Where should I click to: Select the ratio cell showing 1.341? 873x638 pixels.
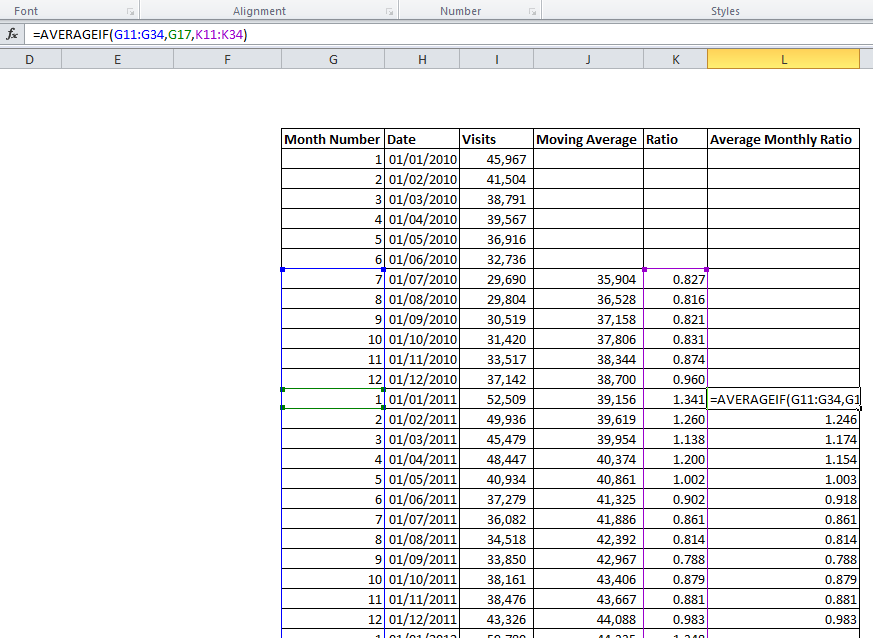(675, 400)
